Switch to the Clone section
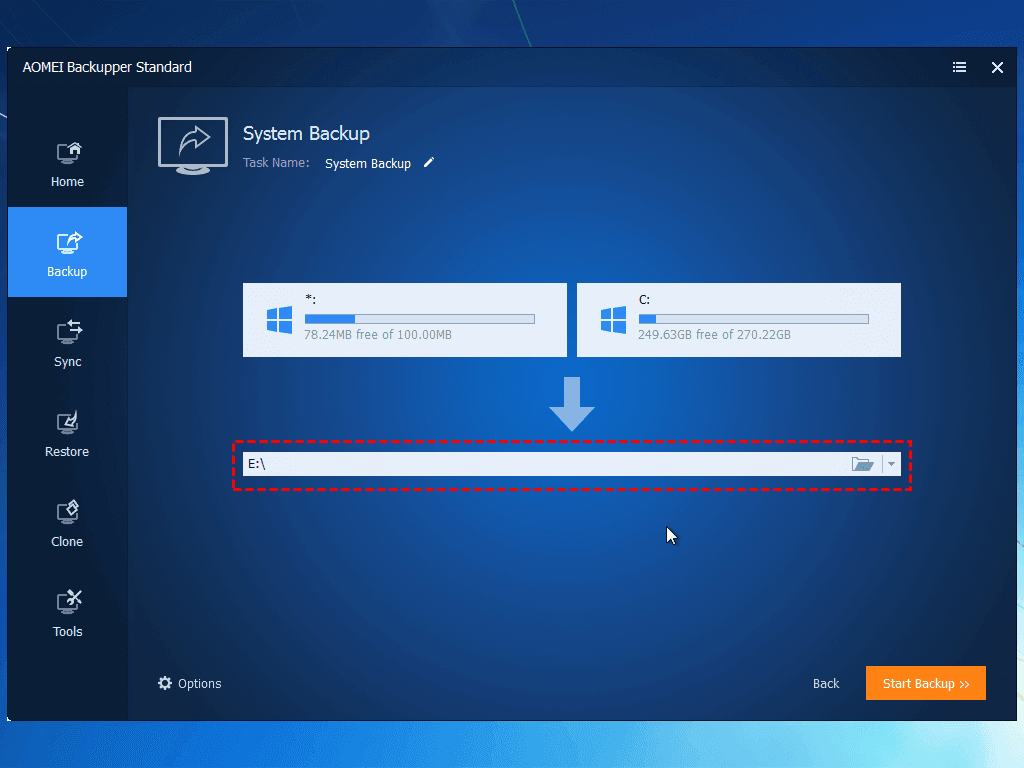This screenshot has height=768, width=1024. 67,523
